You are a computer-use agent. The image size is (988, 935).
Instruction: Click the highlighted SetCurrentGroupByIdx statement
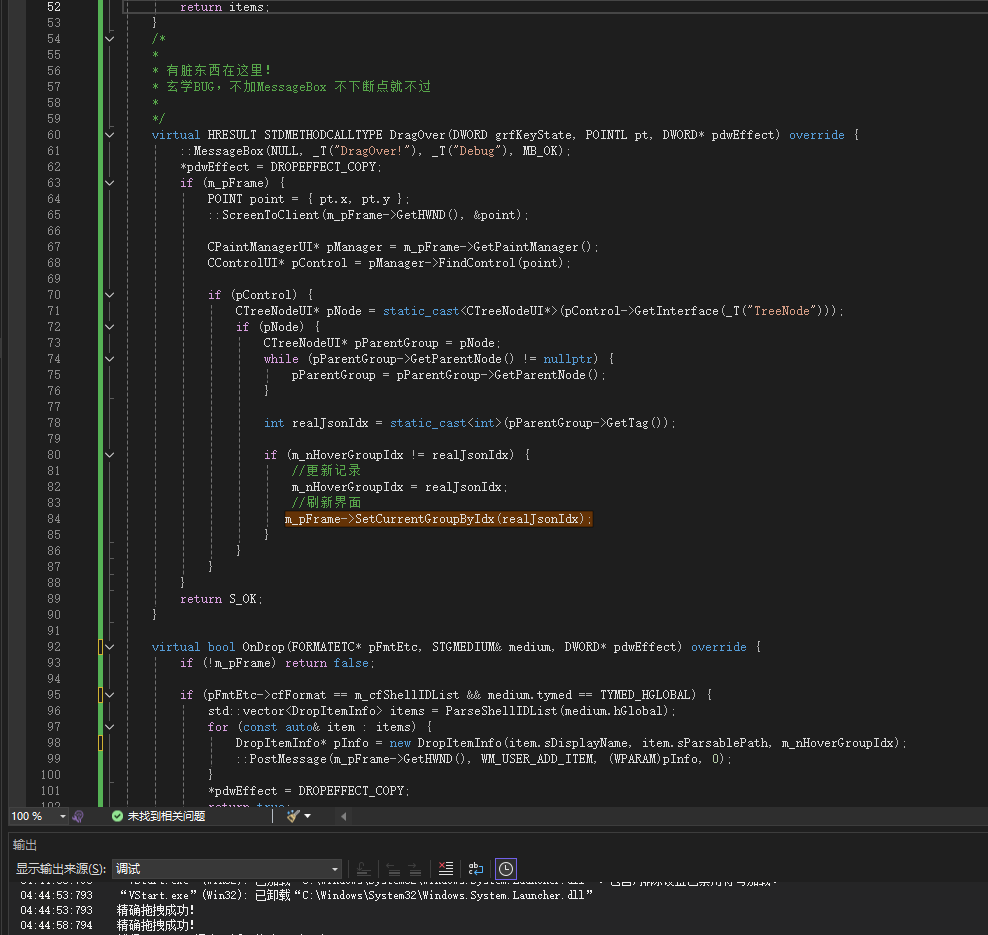439,519
